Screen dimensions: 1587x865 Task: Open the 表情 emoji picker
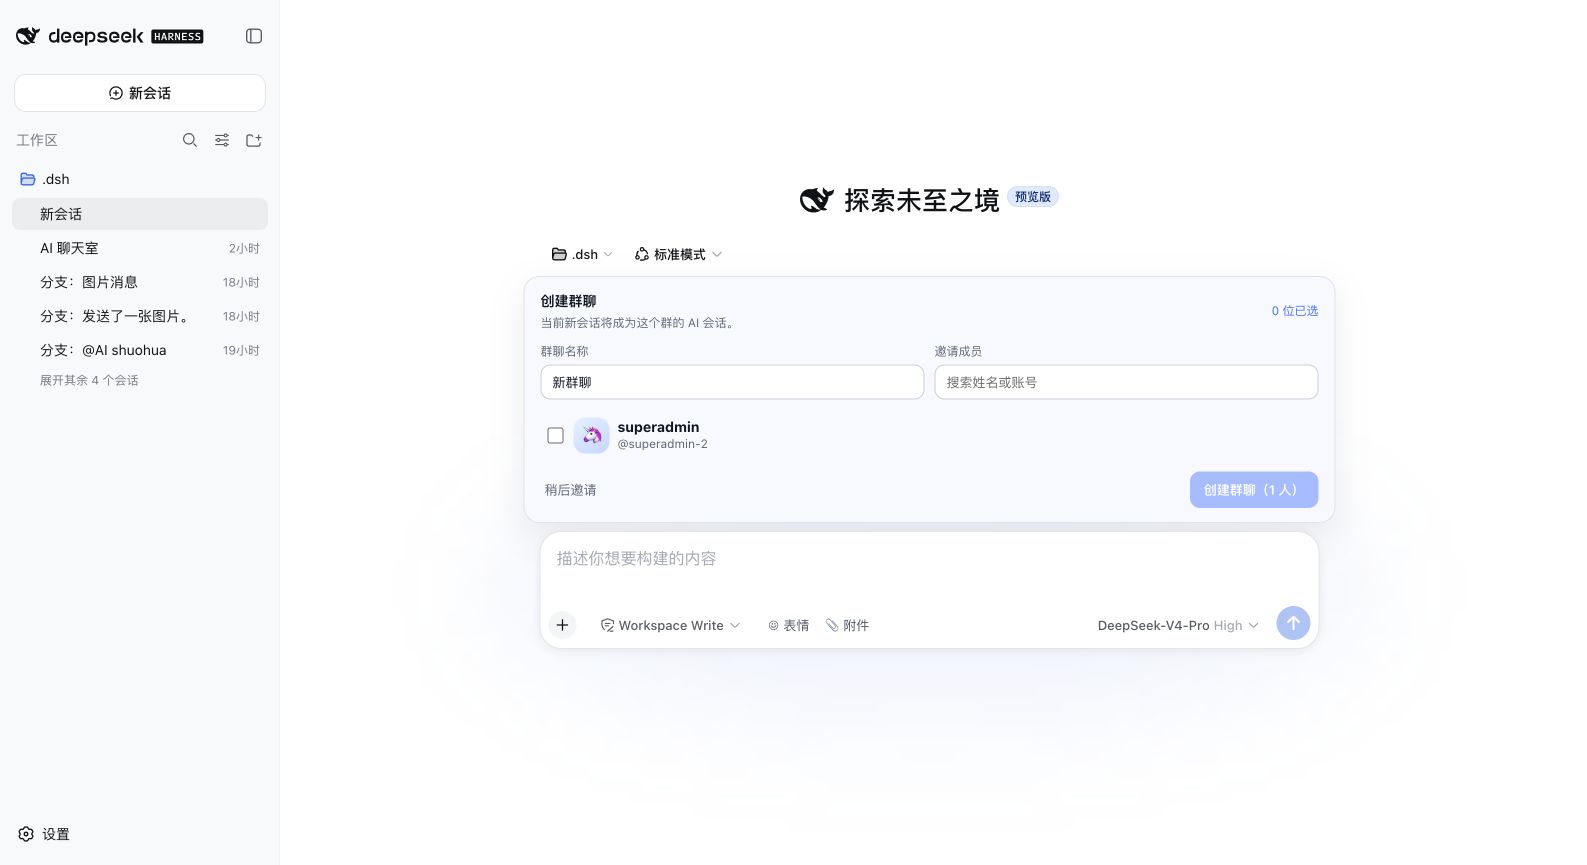point(788,625)
